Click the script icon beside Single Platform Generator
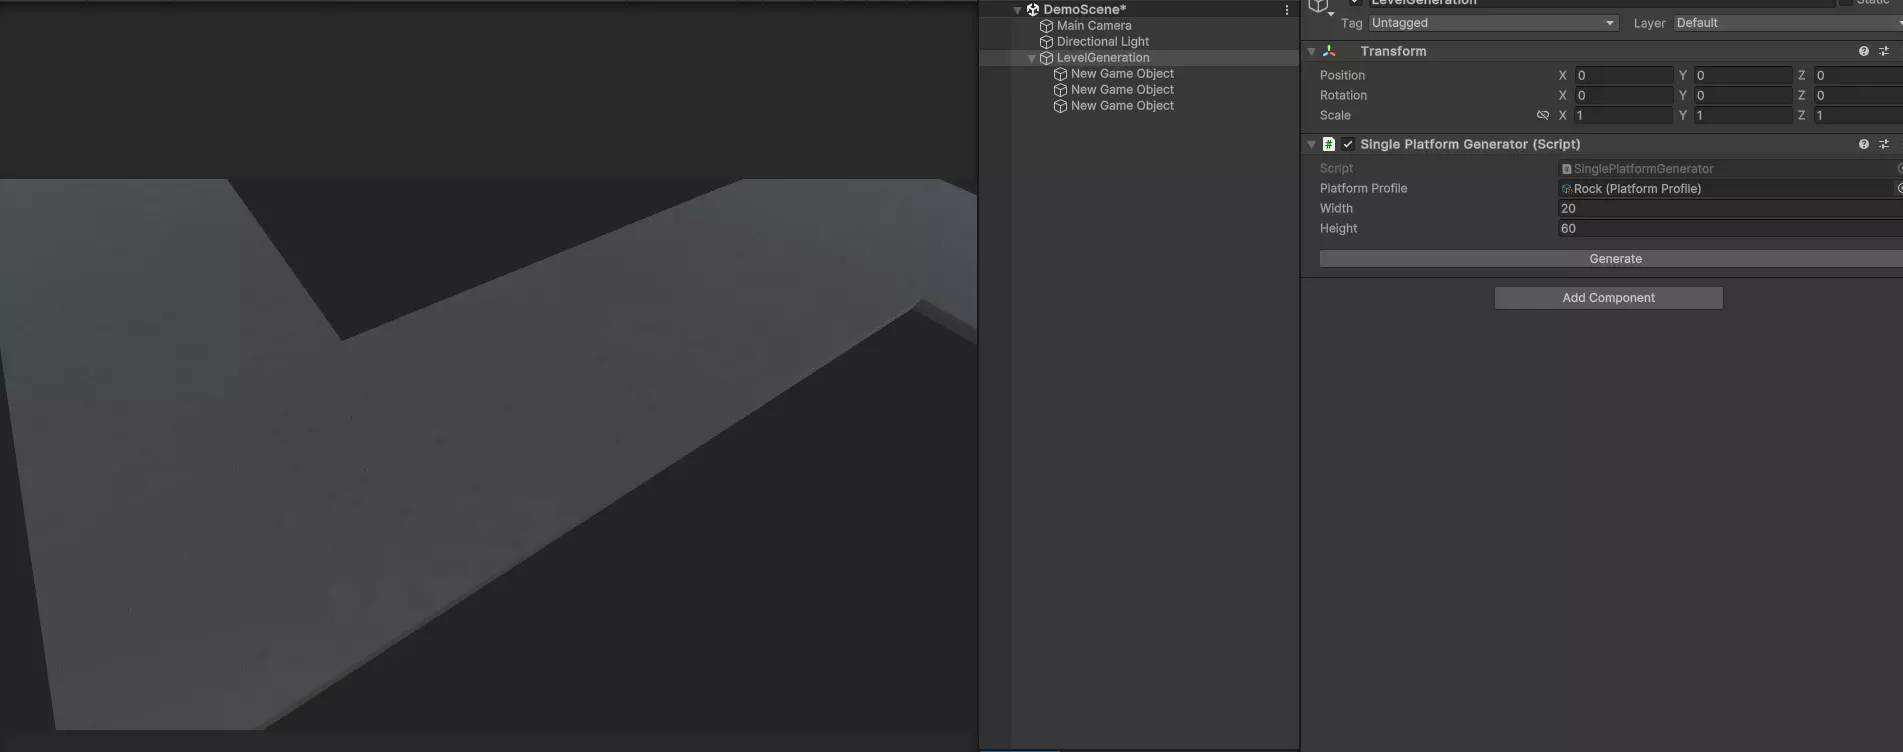Screen dimensions: 1903x752 1328,144
